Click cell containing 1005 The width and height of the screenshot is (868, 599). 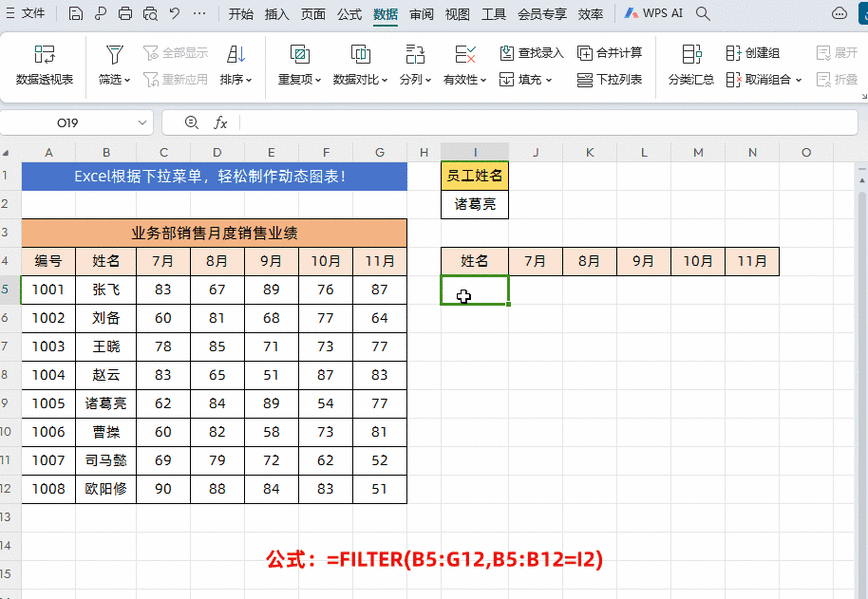(48, 404)
